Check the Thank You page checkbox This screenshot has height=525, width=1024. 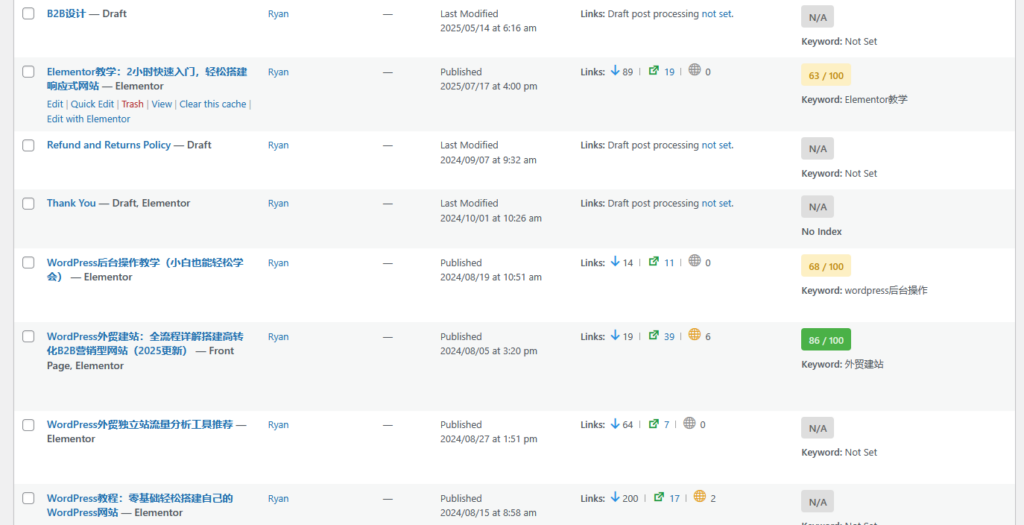(x=28, y=204)
